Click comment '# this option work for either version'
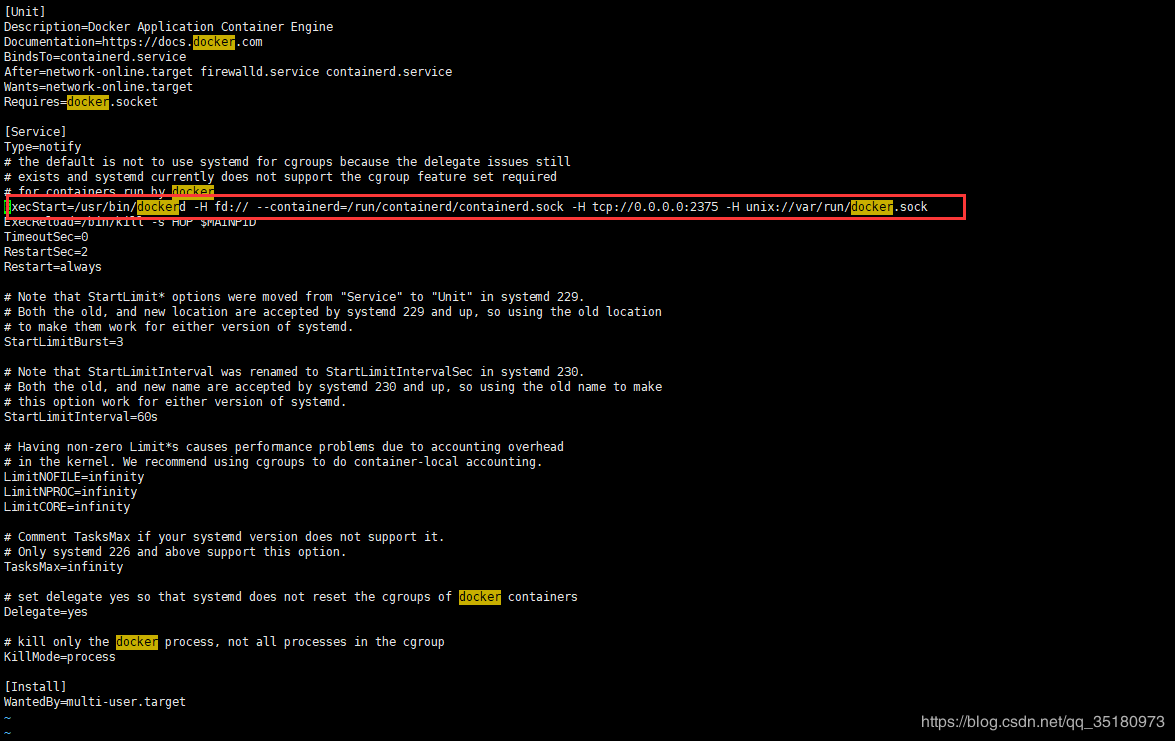This screenshot has height=741, width=1175. pos(175,402)
